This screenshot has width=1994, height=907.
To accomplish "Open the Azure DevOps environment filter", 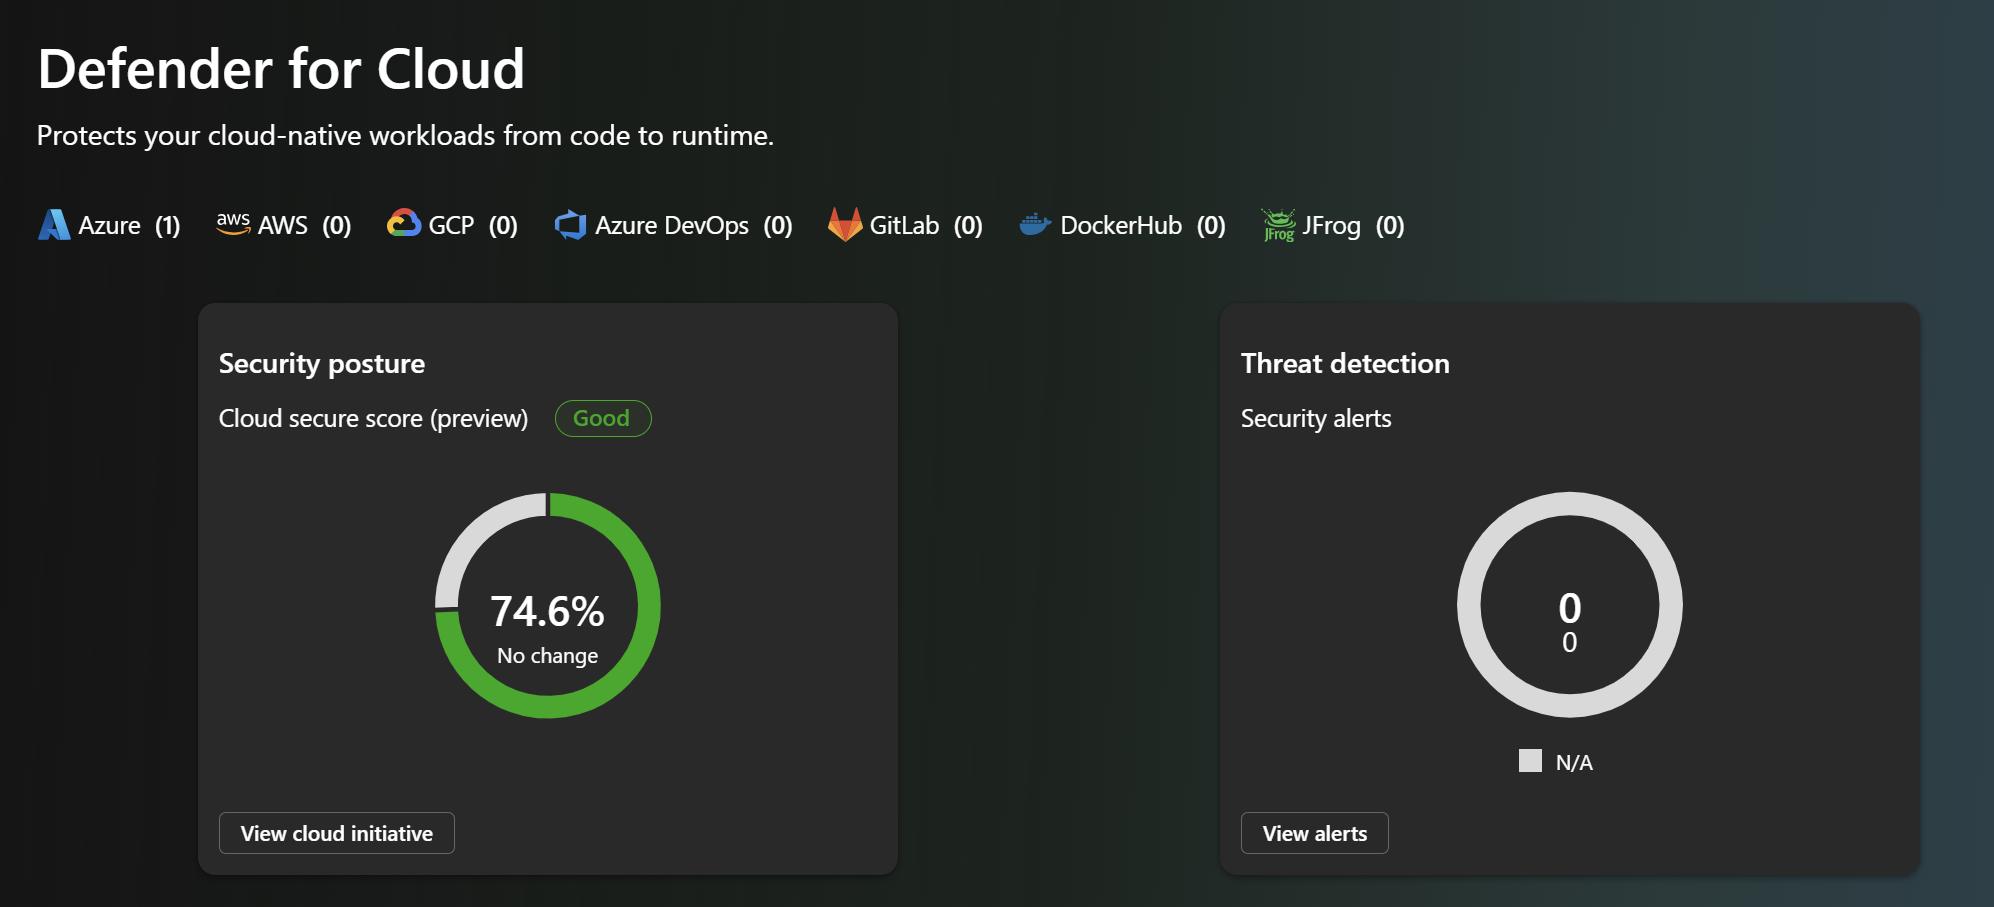I will tap(672, 225).
